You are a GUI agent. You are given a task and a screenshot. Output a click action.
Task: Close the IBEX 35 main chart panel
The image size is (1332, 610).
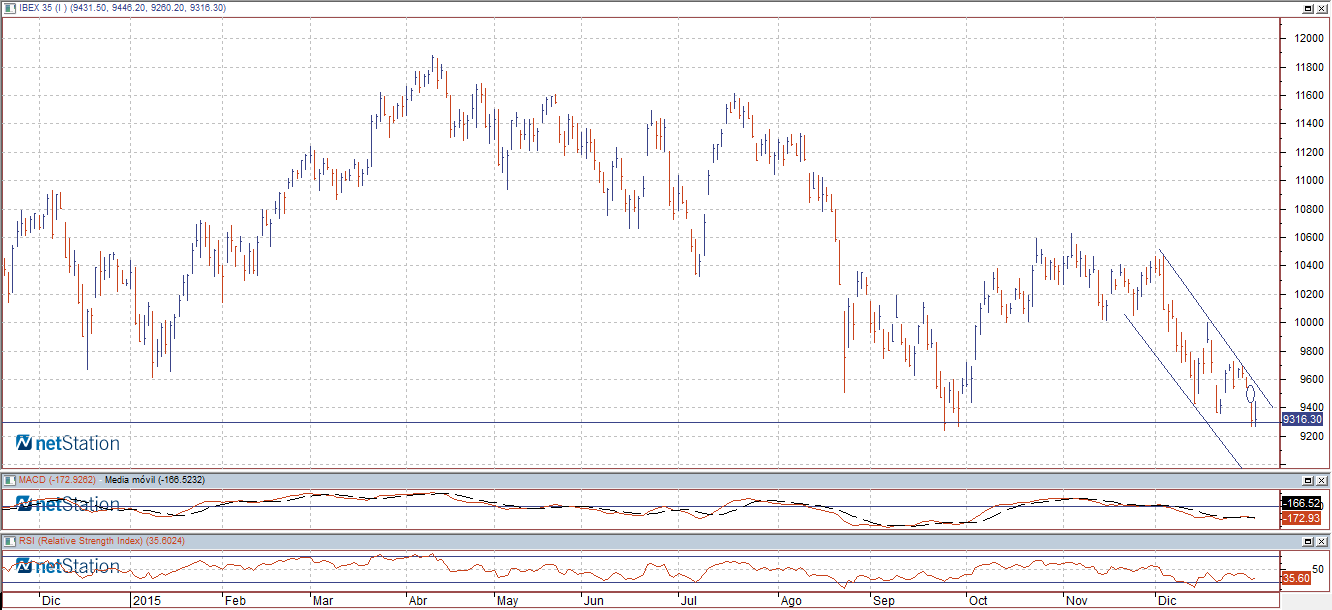point(1322,8)
